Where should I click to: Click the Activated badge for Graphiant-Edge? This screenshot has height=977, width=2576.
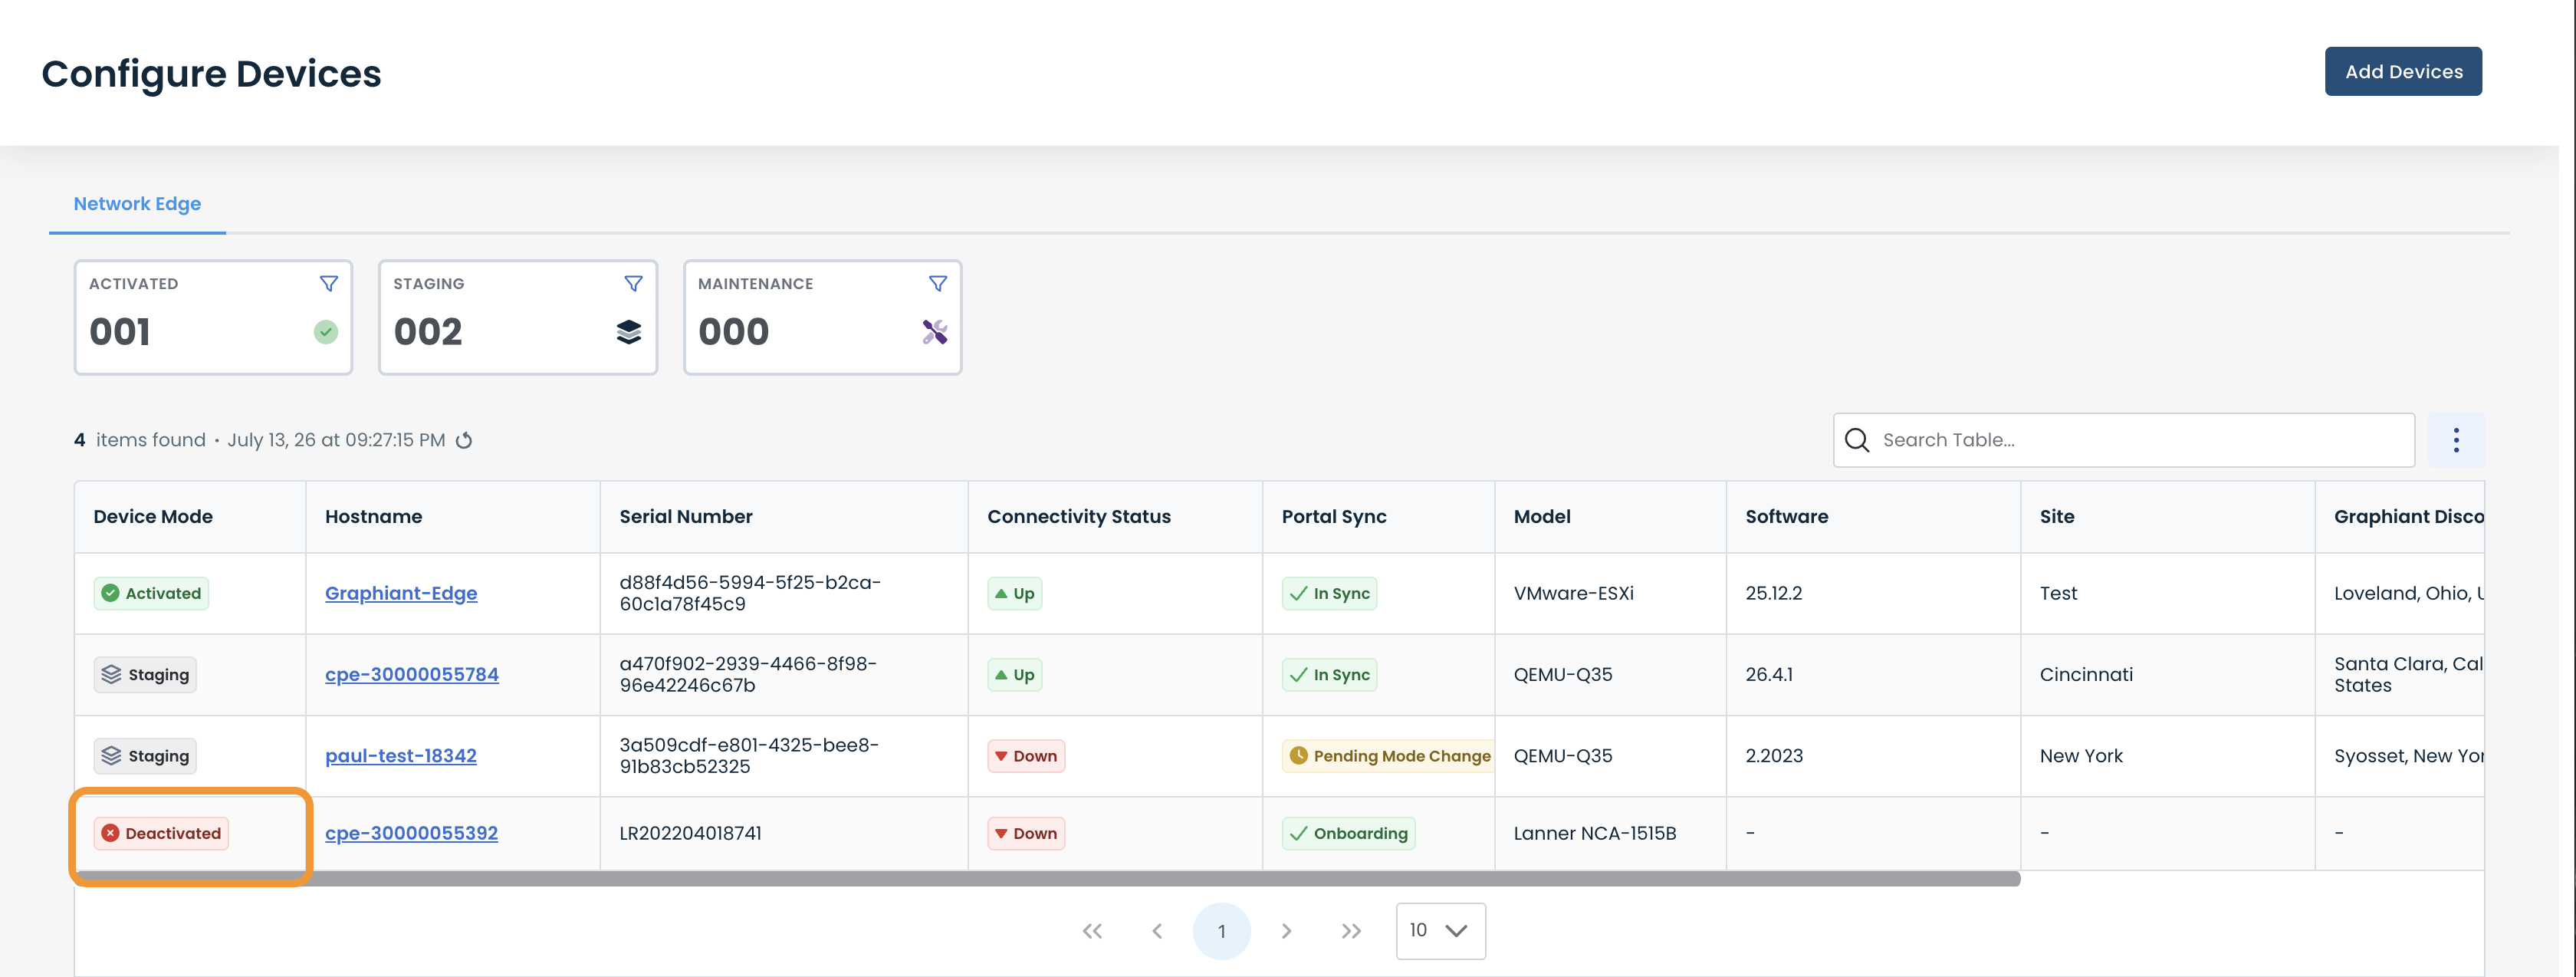(x=151, y=593)
